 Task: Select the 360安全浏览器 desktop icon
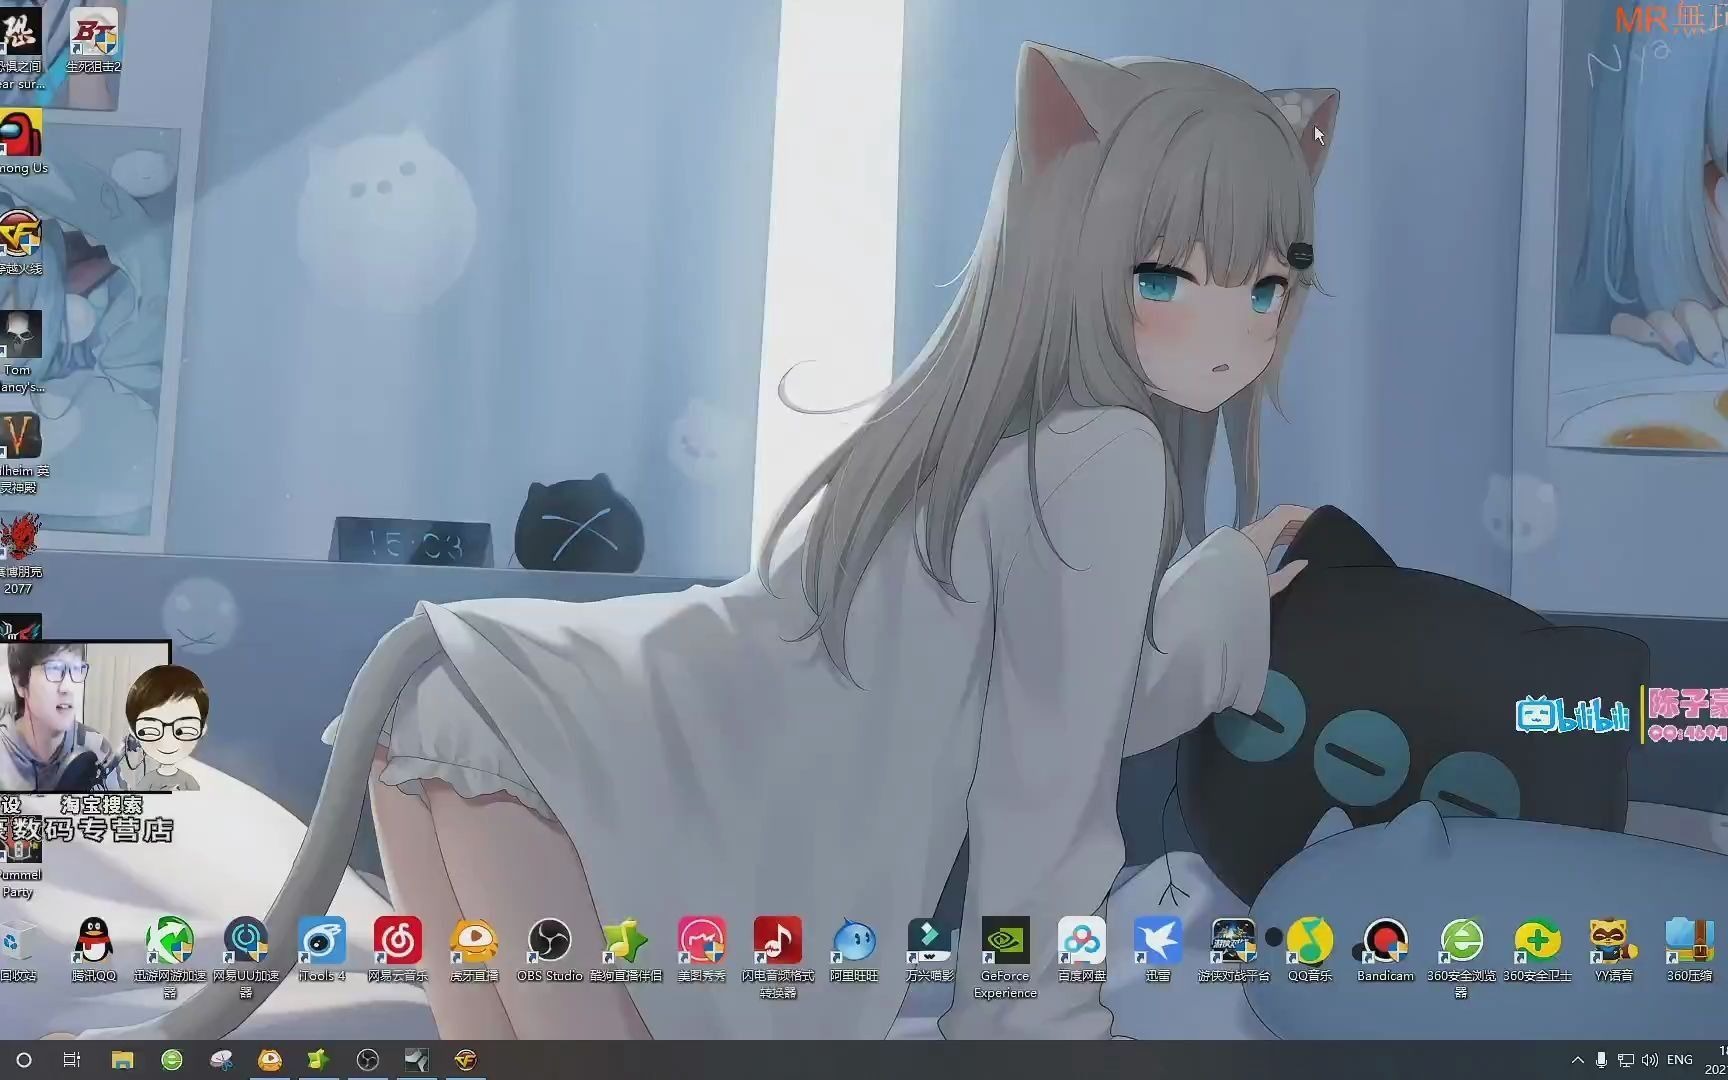(1462, 957)
